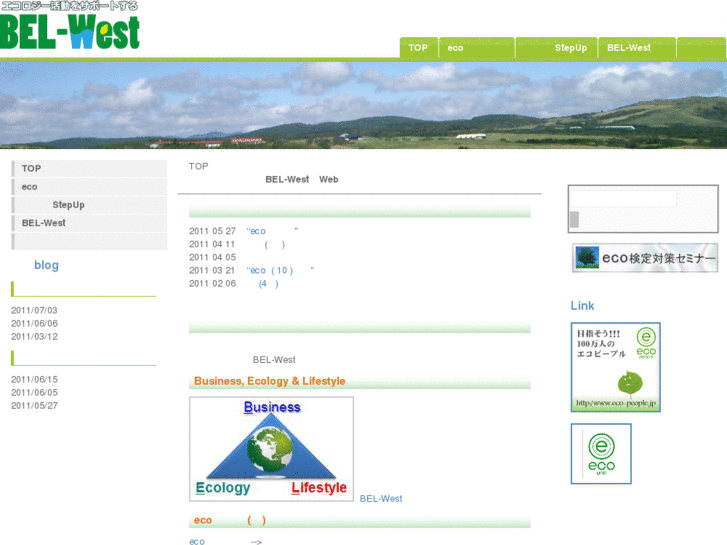Click the date text 2011 04 05

tap(212, 257)
